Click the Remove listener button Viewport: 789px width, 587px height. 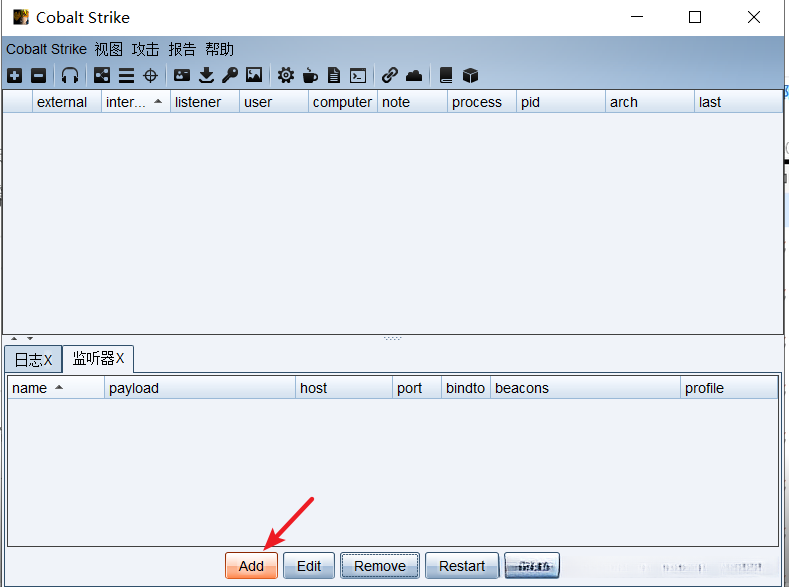coord(380,566)
